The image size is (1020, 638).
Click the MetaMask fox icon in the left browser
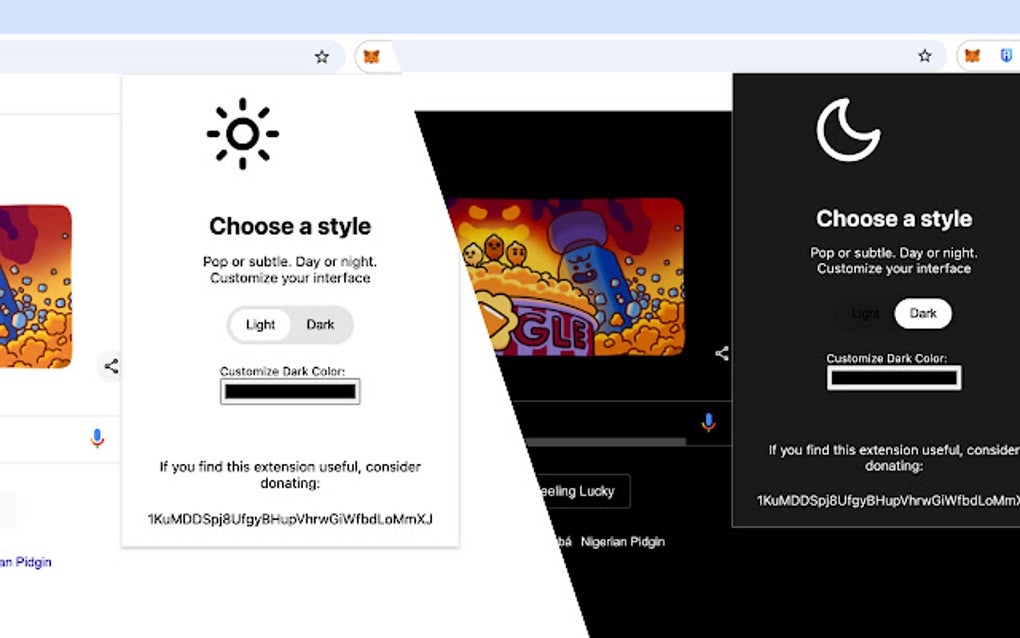click(x=371, y=57)
